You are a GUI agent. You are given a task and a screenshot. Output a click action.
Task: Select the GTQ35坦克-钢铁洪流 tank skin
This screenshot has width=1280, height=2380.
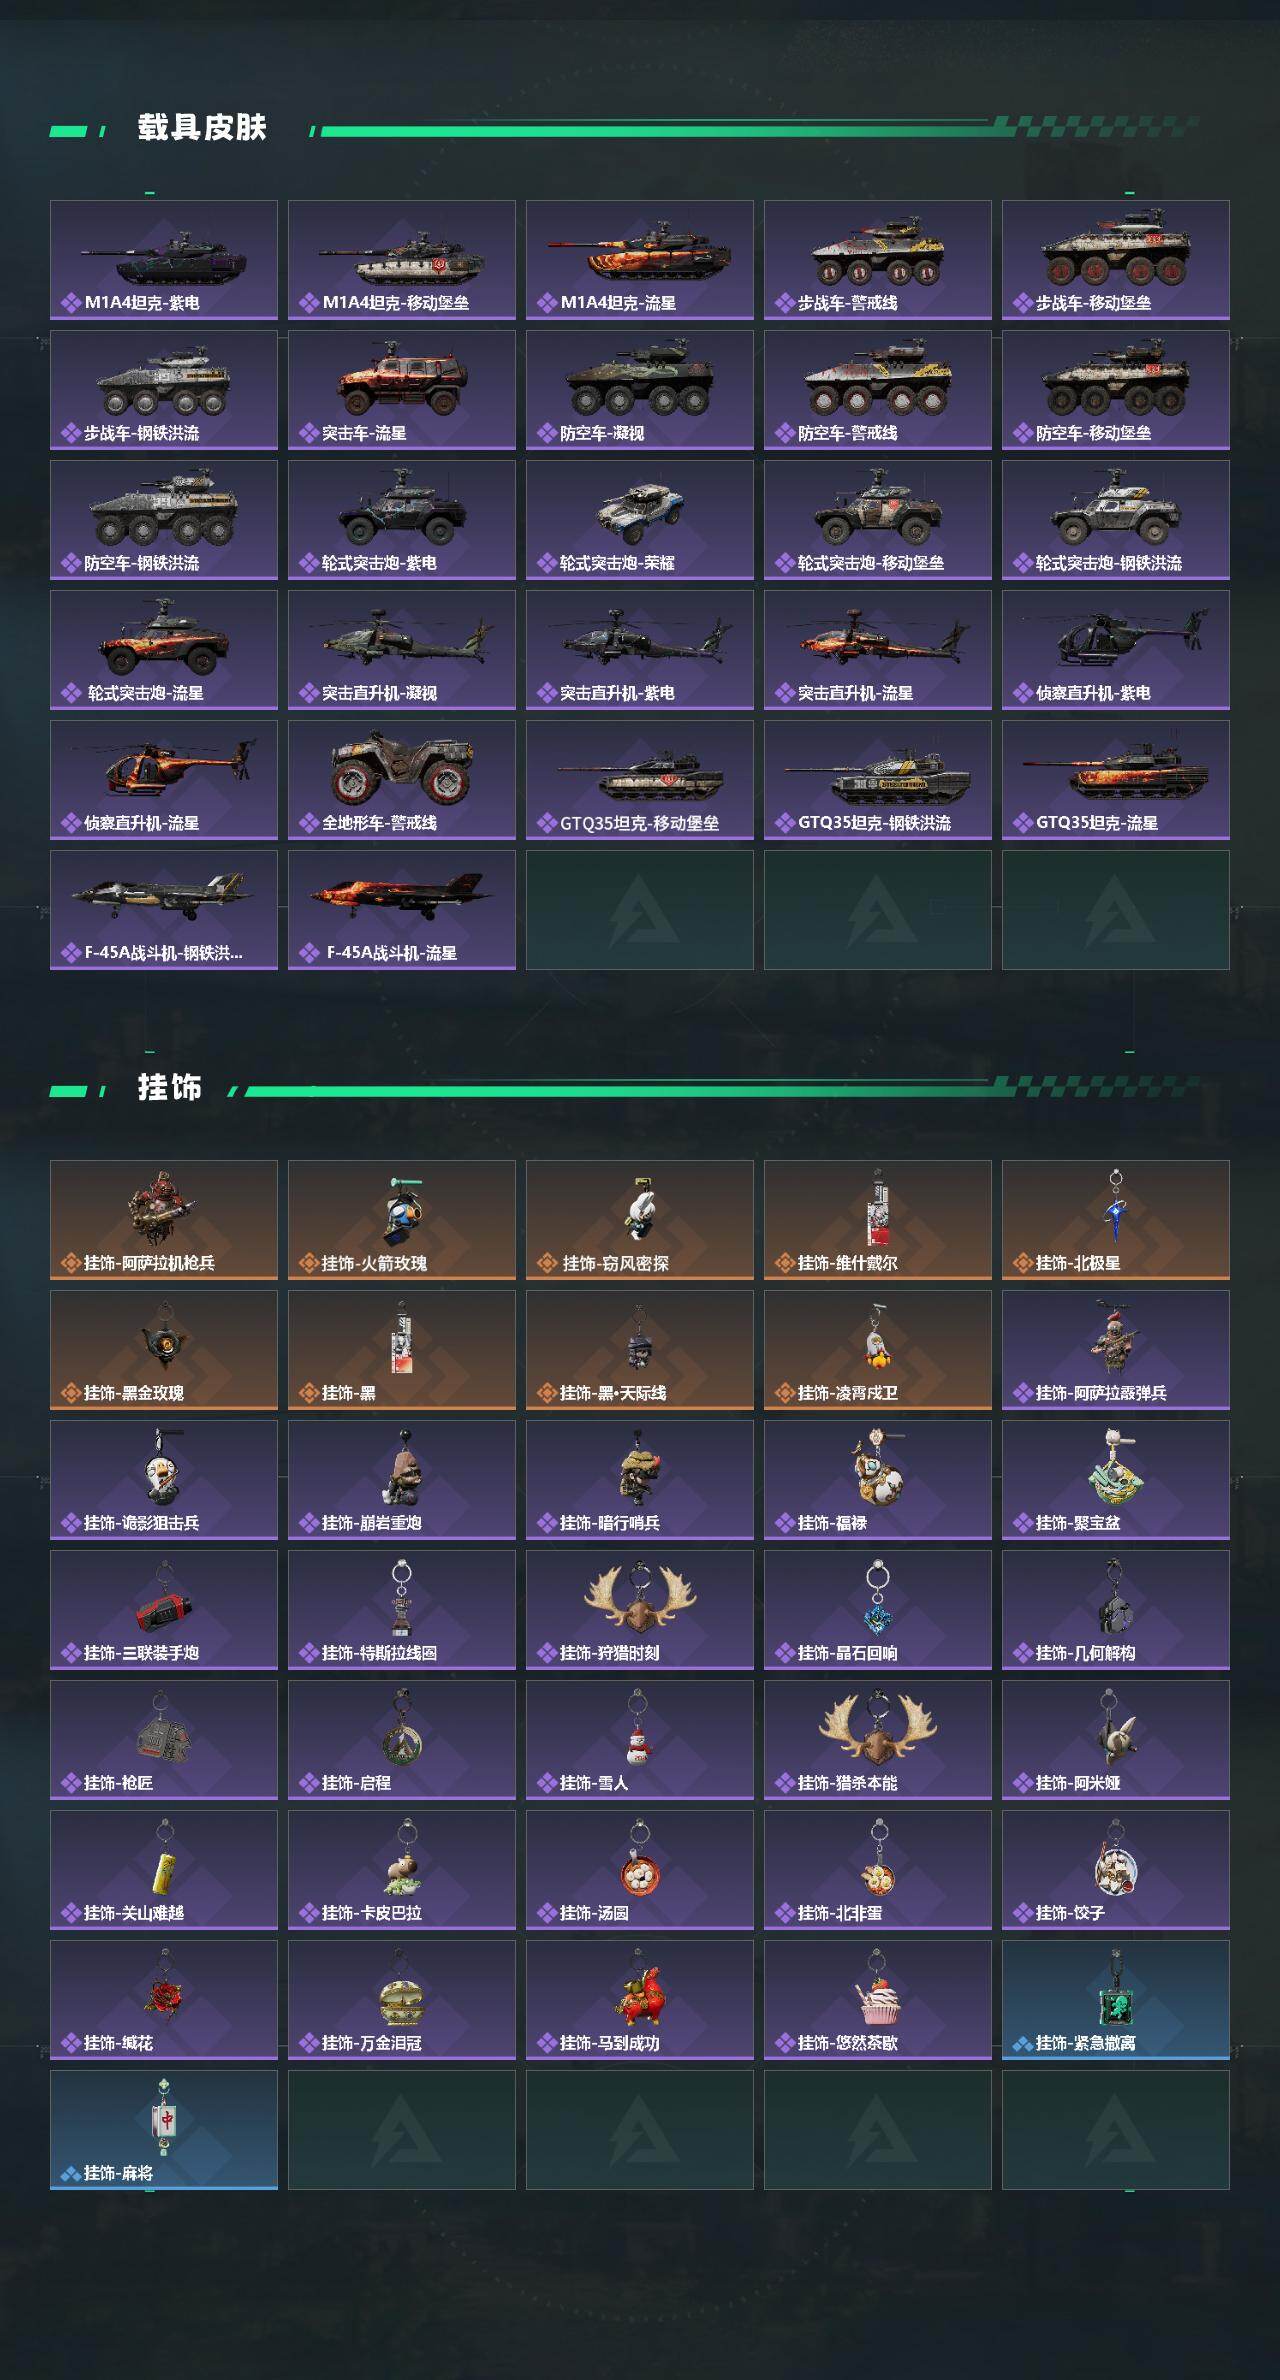878,780
